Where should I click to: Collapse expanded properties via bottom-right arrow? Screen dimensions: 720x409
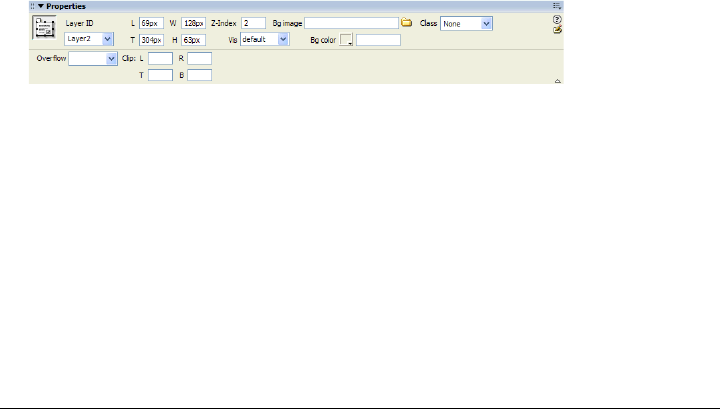(557, 81)
